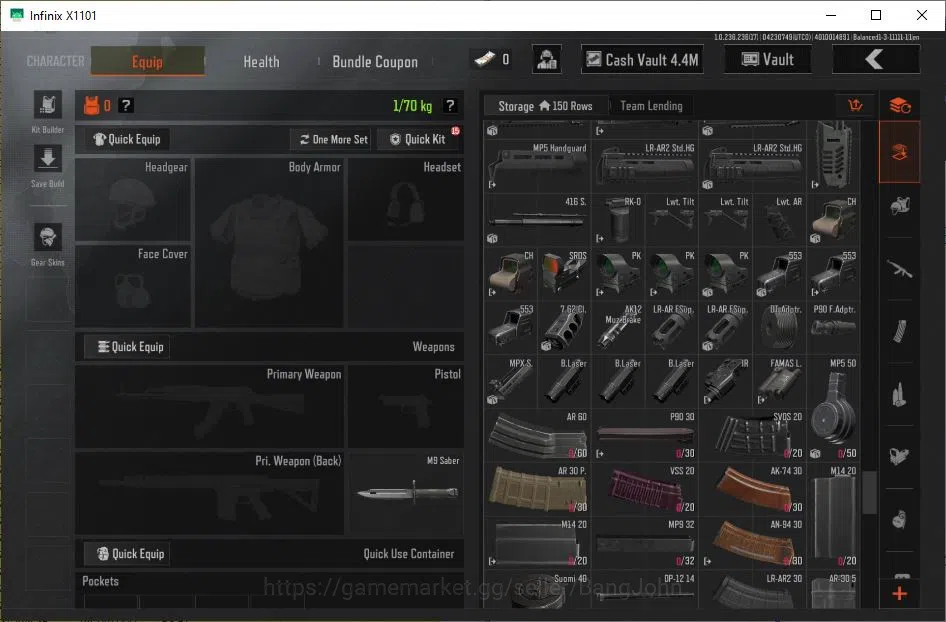Select the MP5 Handguard item
This screenshot has width=946, height=622.
[537, 166]
